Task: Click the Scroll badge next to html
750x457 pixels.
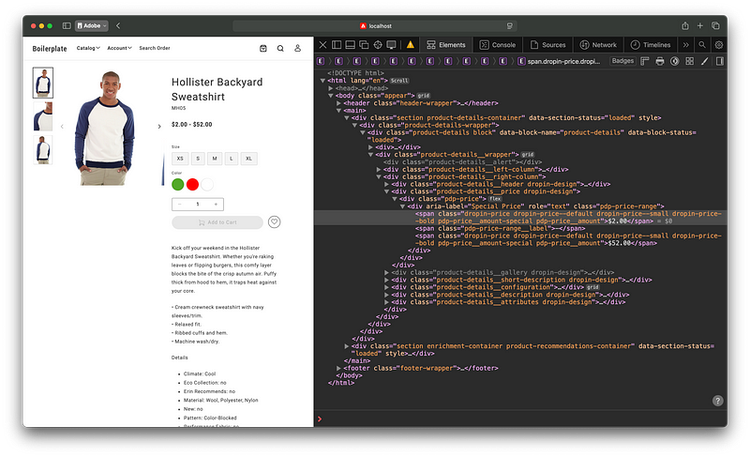Action: tap(399, 81)
